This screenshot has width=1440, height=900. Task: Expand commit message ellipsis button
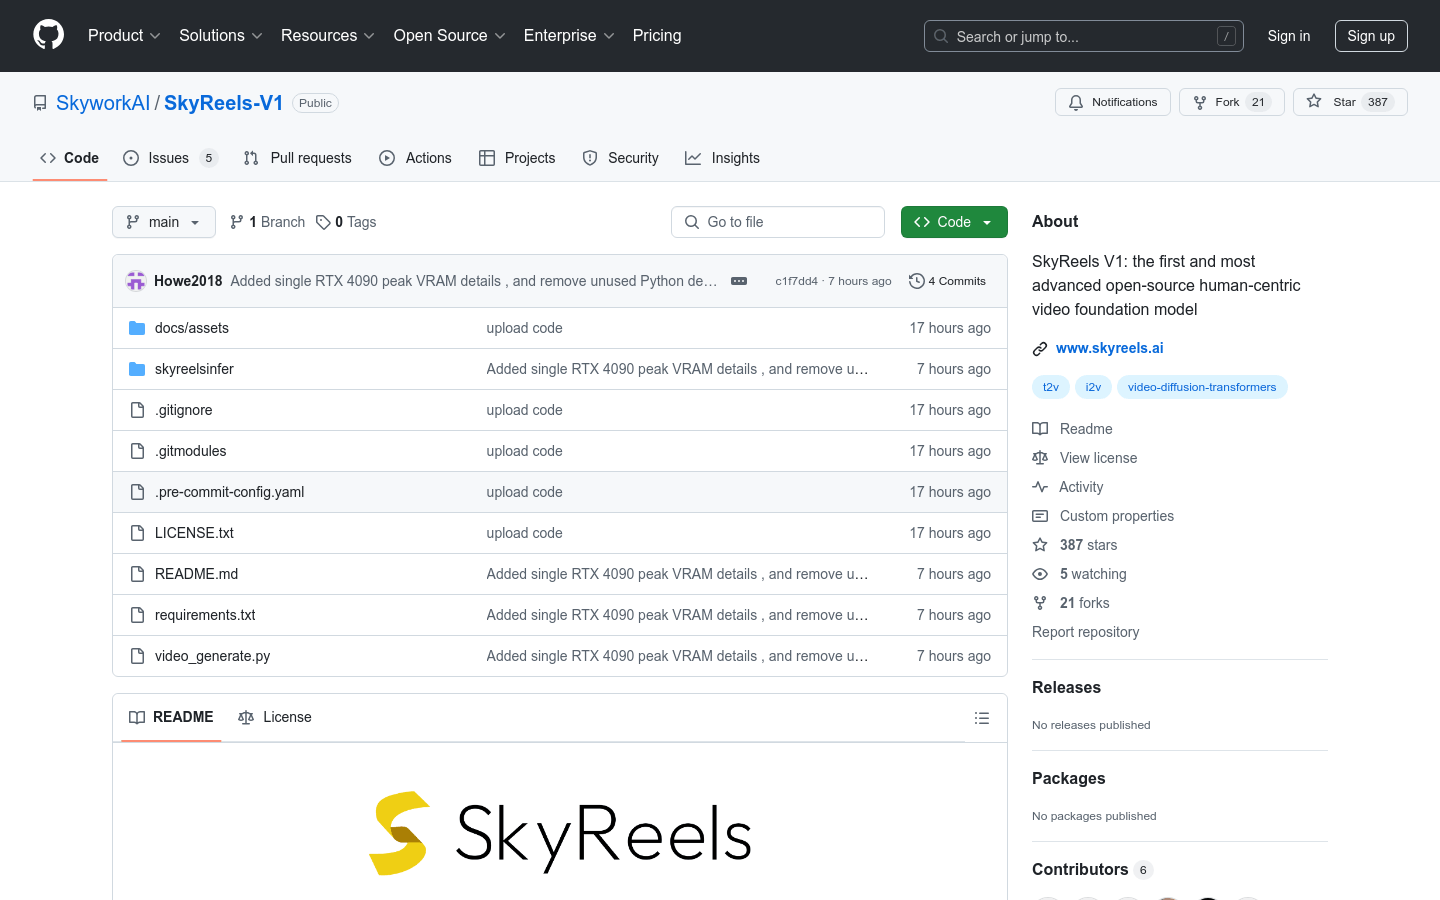739,281
